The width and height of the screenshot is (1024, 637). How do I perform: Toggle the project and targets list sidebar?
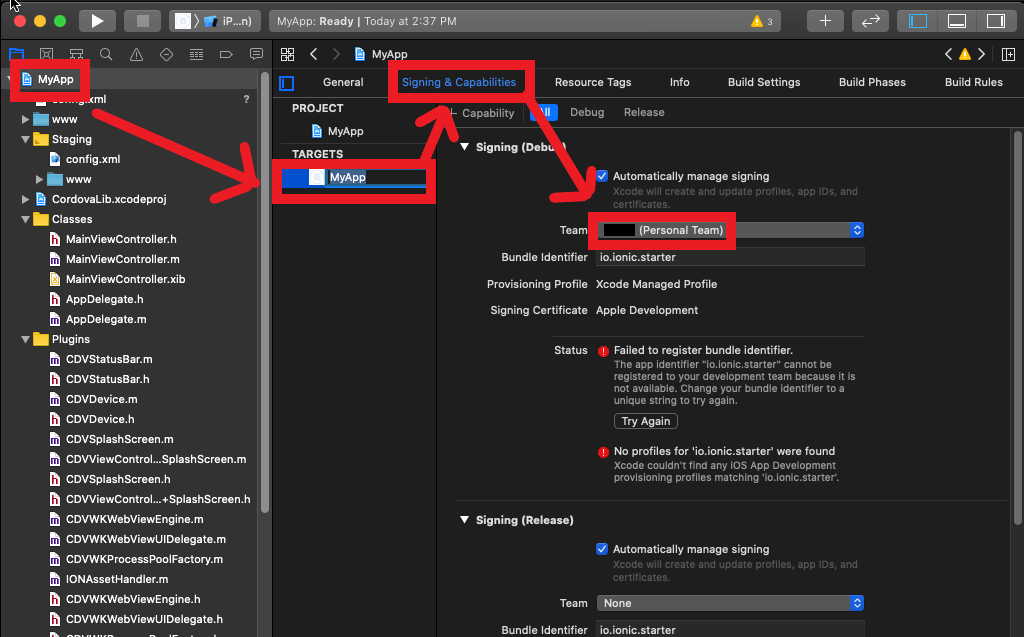click(x=287, y=83)
